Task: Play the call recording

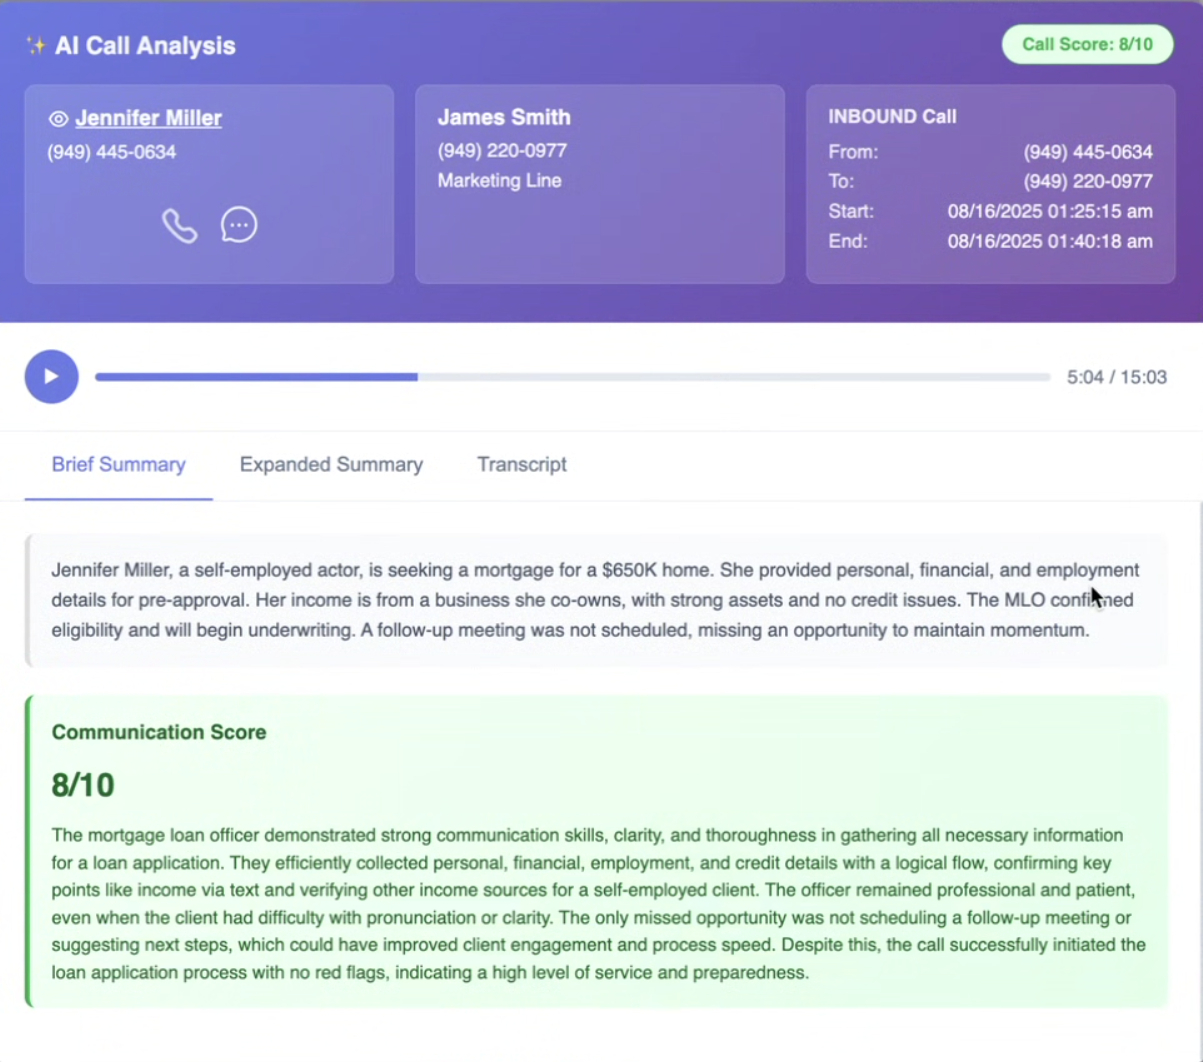Action: coord(51,377)
